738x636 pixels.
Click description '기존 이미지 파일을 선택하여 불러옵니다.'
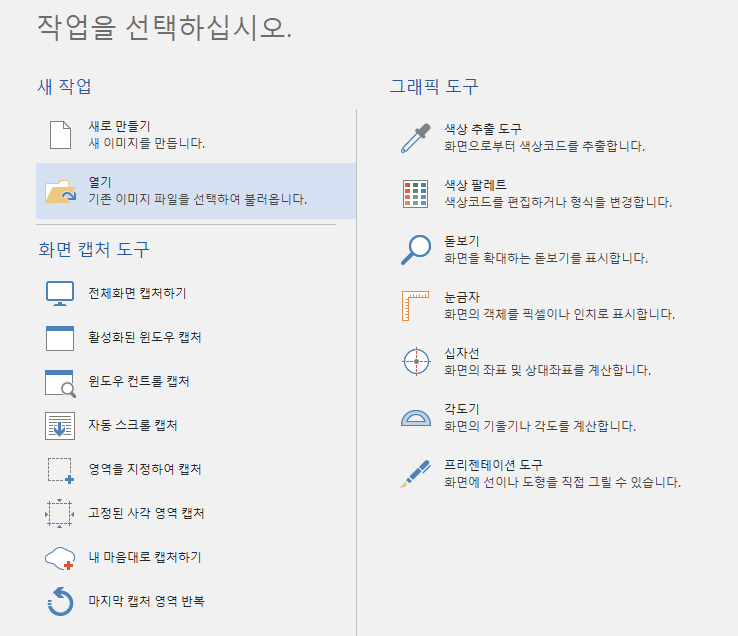198,199
